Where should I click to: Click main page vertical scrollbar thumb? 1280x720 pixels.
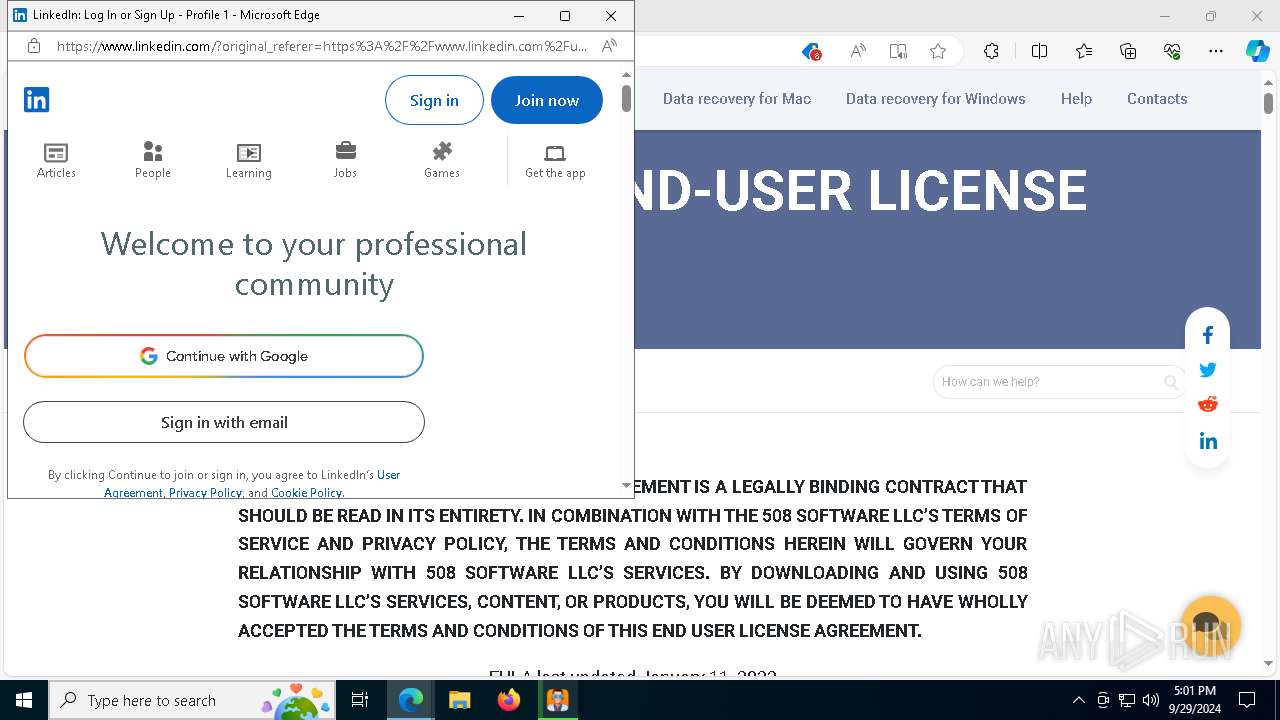(x=1268, y=103)
